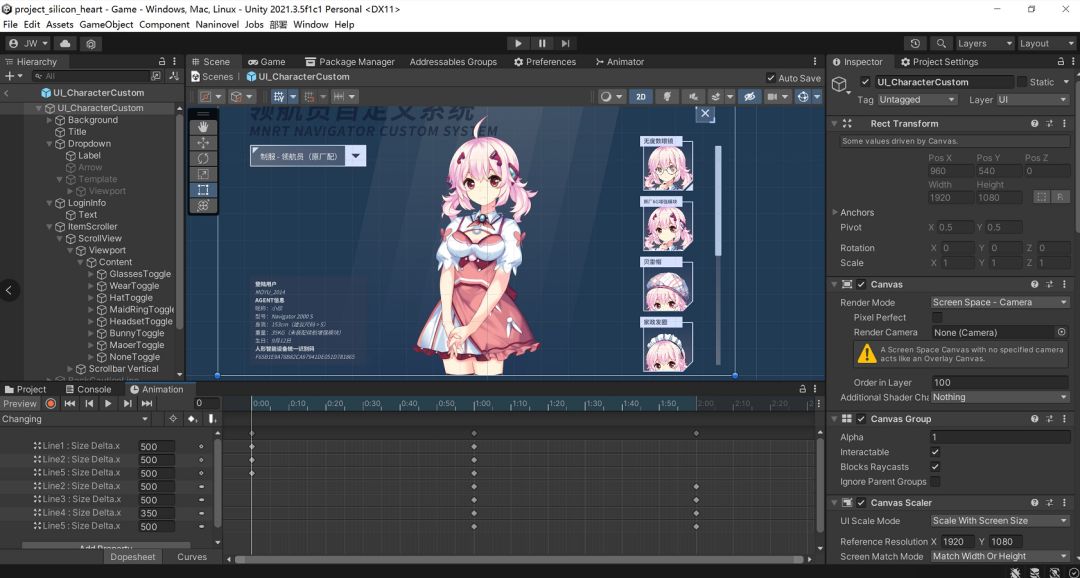The width and height of the screenshot is (1080, 578).
Task: Go to the first animation keyframe
Action: pyautogui.click(x=70, y=404)
